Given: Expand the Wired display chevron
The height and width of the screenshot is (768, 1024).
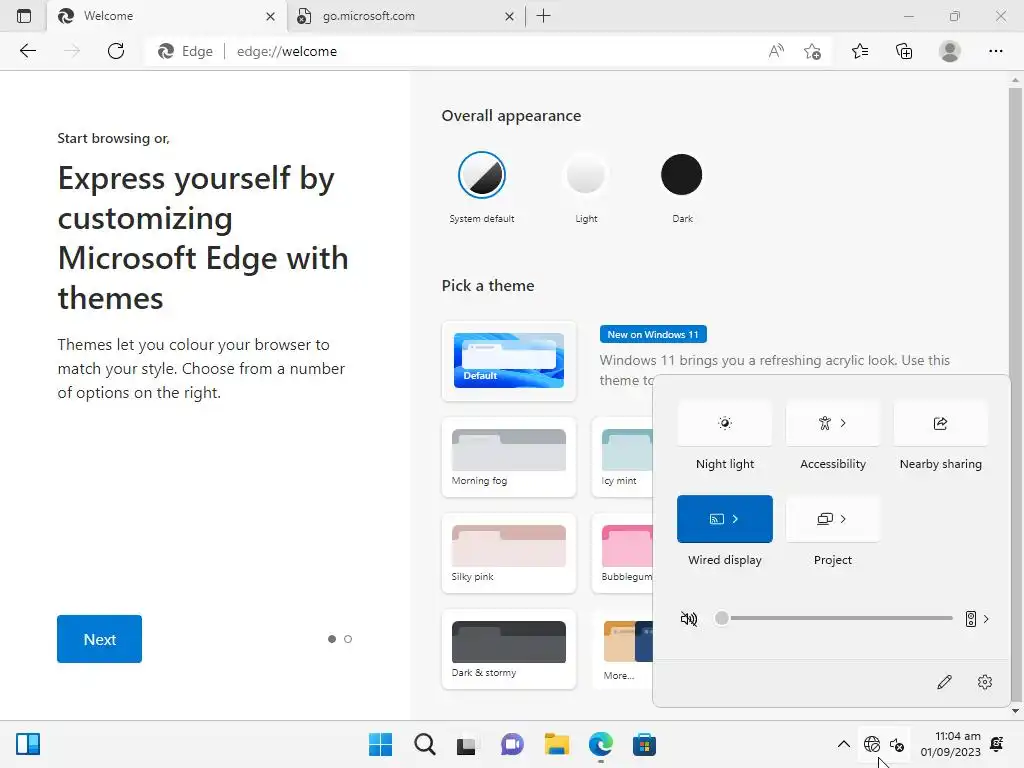Looking at the screenshot, I should pos(735,519).
